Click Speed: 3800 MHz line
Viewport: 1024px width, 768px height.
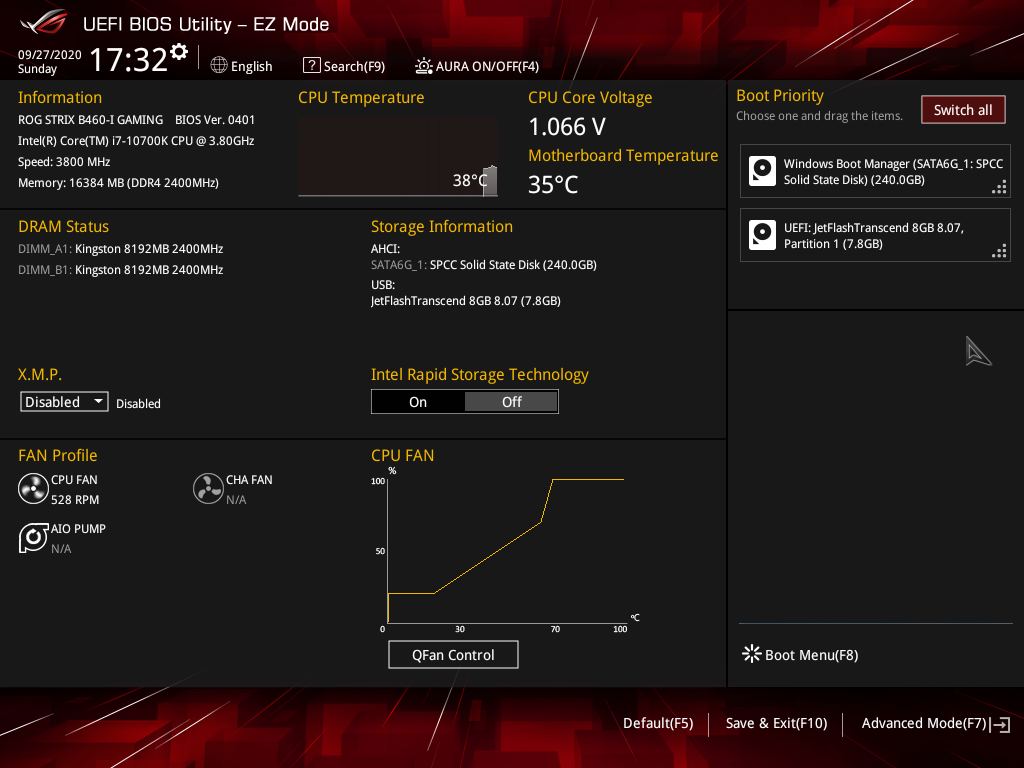[x=64, y=162]
